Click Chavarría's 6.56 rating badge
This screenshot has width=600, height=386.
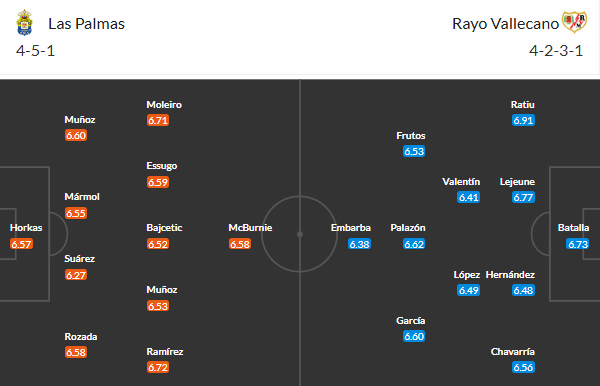click(523, 368)
